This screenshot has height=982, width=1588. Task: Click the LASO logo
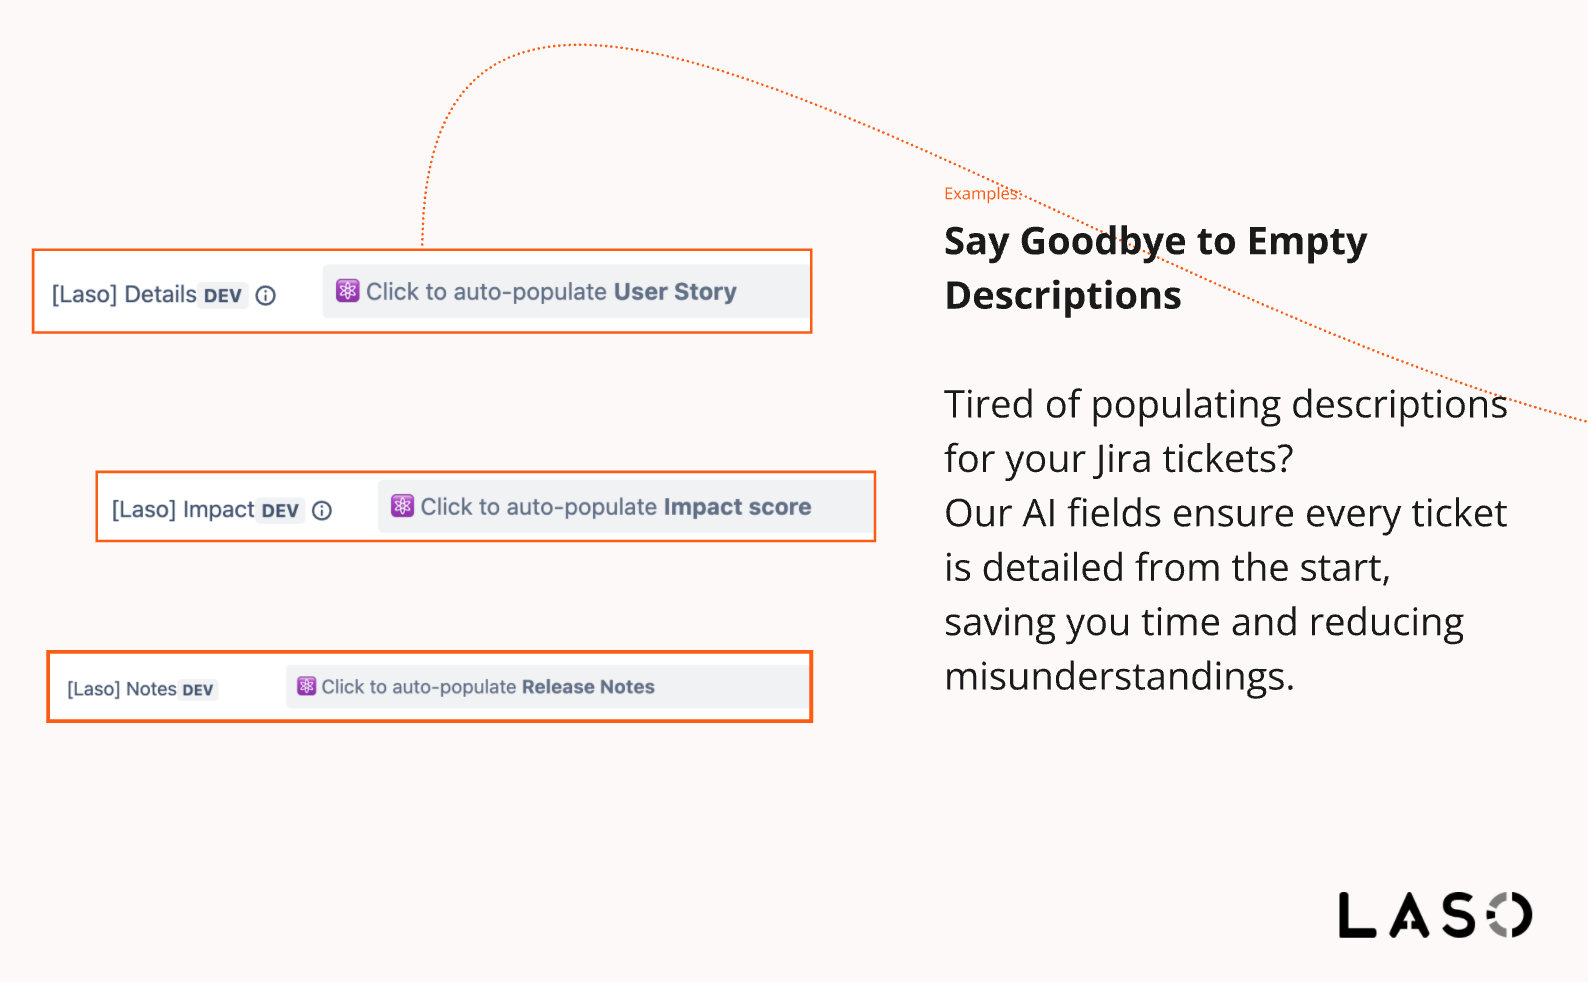tap(1435, 915)
